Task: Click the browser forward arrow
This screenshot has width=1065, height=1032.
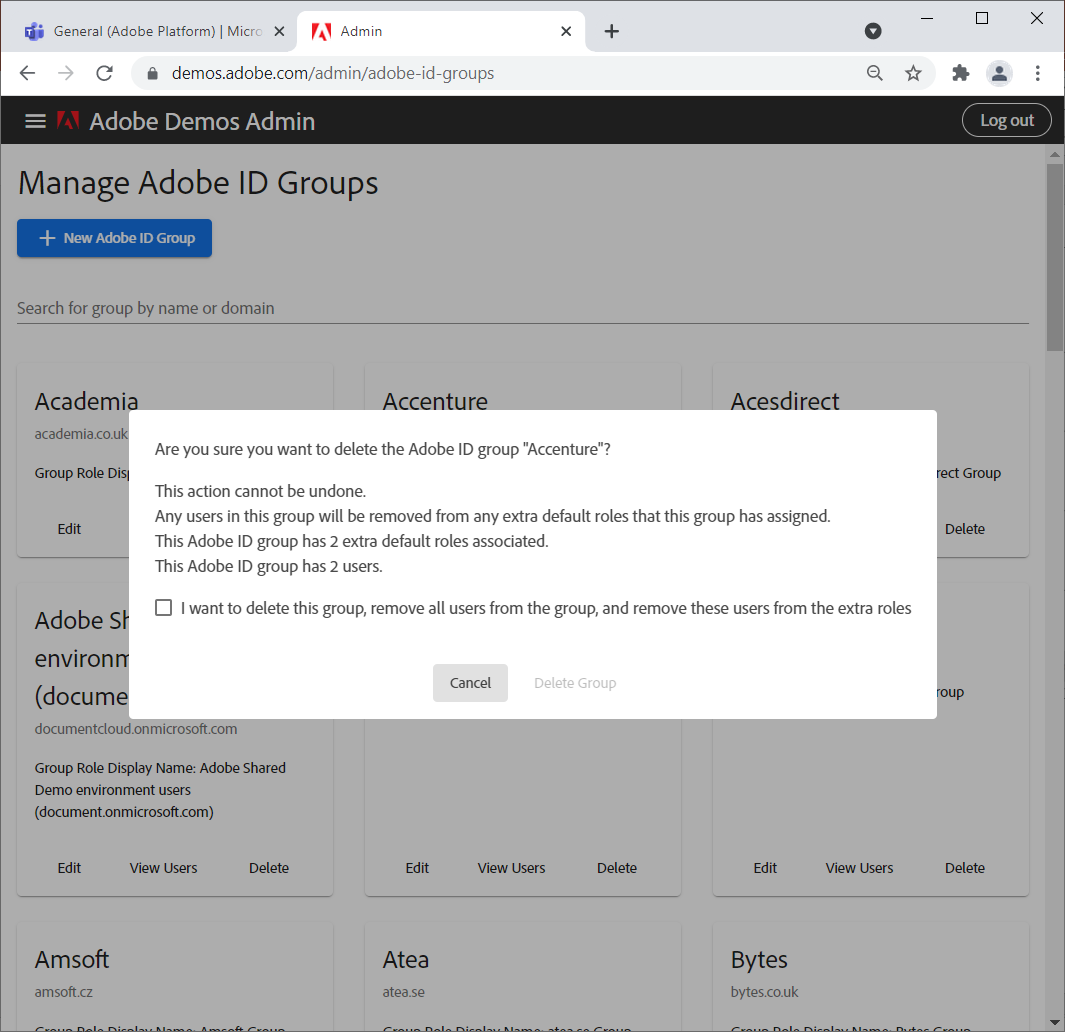Action: point(66,73)
